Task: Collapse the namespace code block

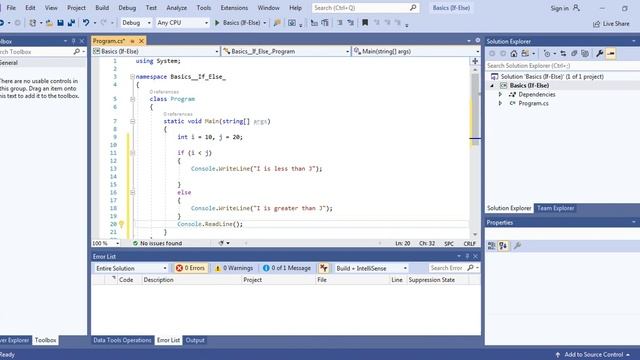Action: click(x=132, y=77)
